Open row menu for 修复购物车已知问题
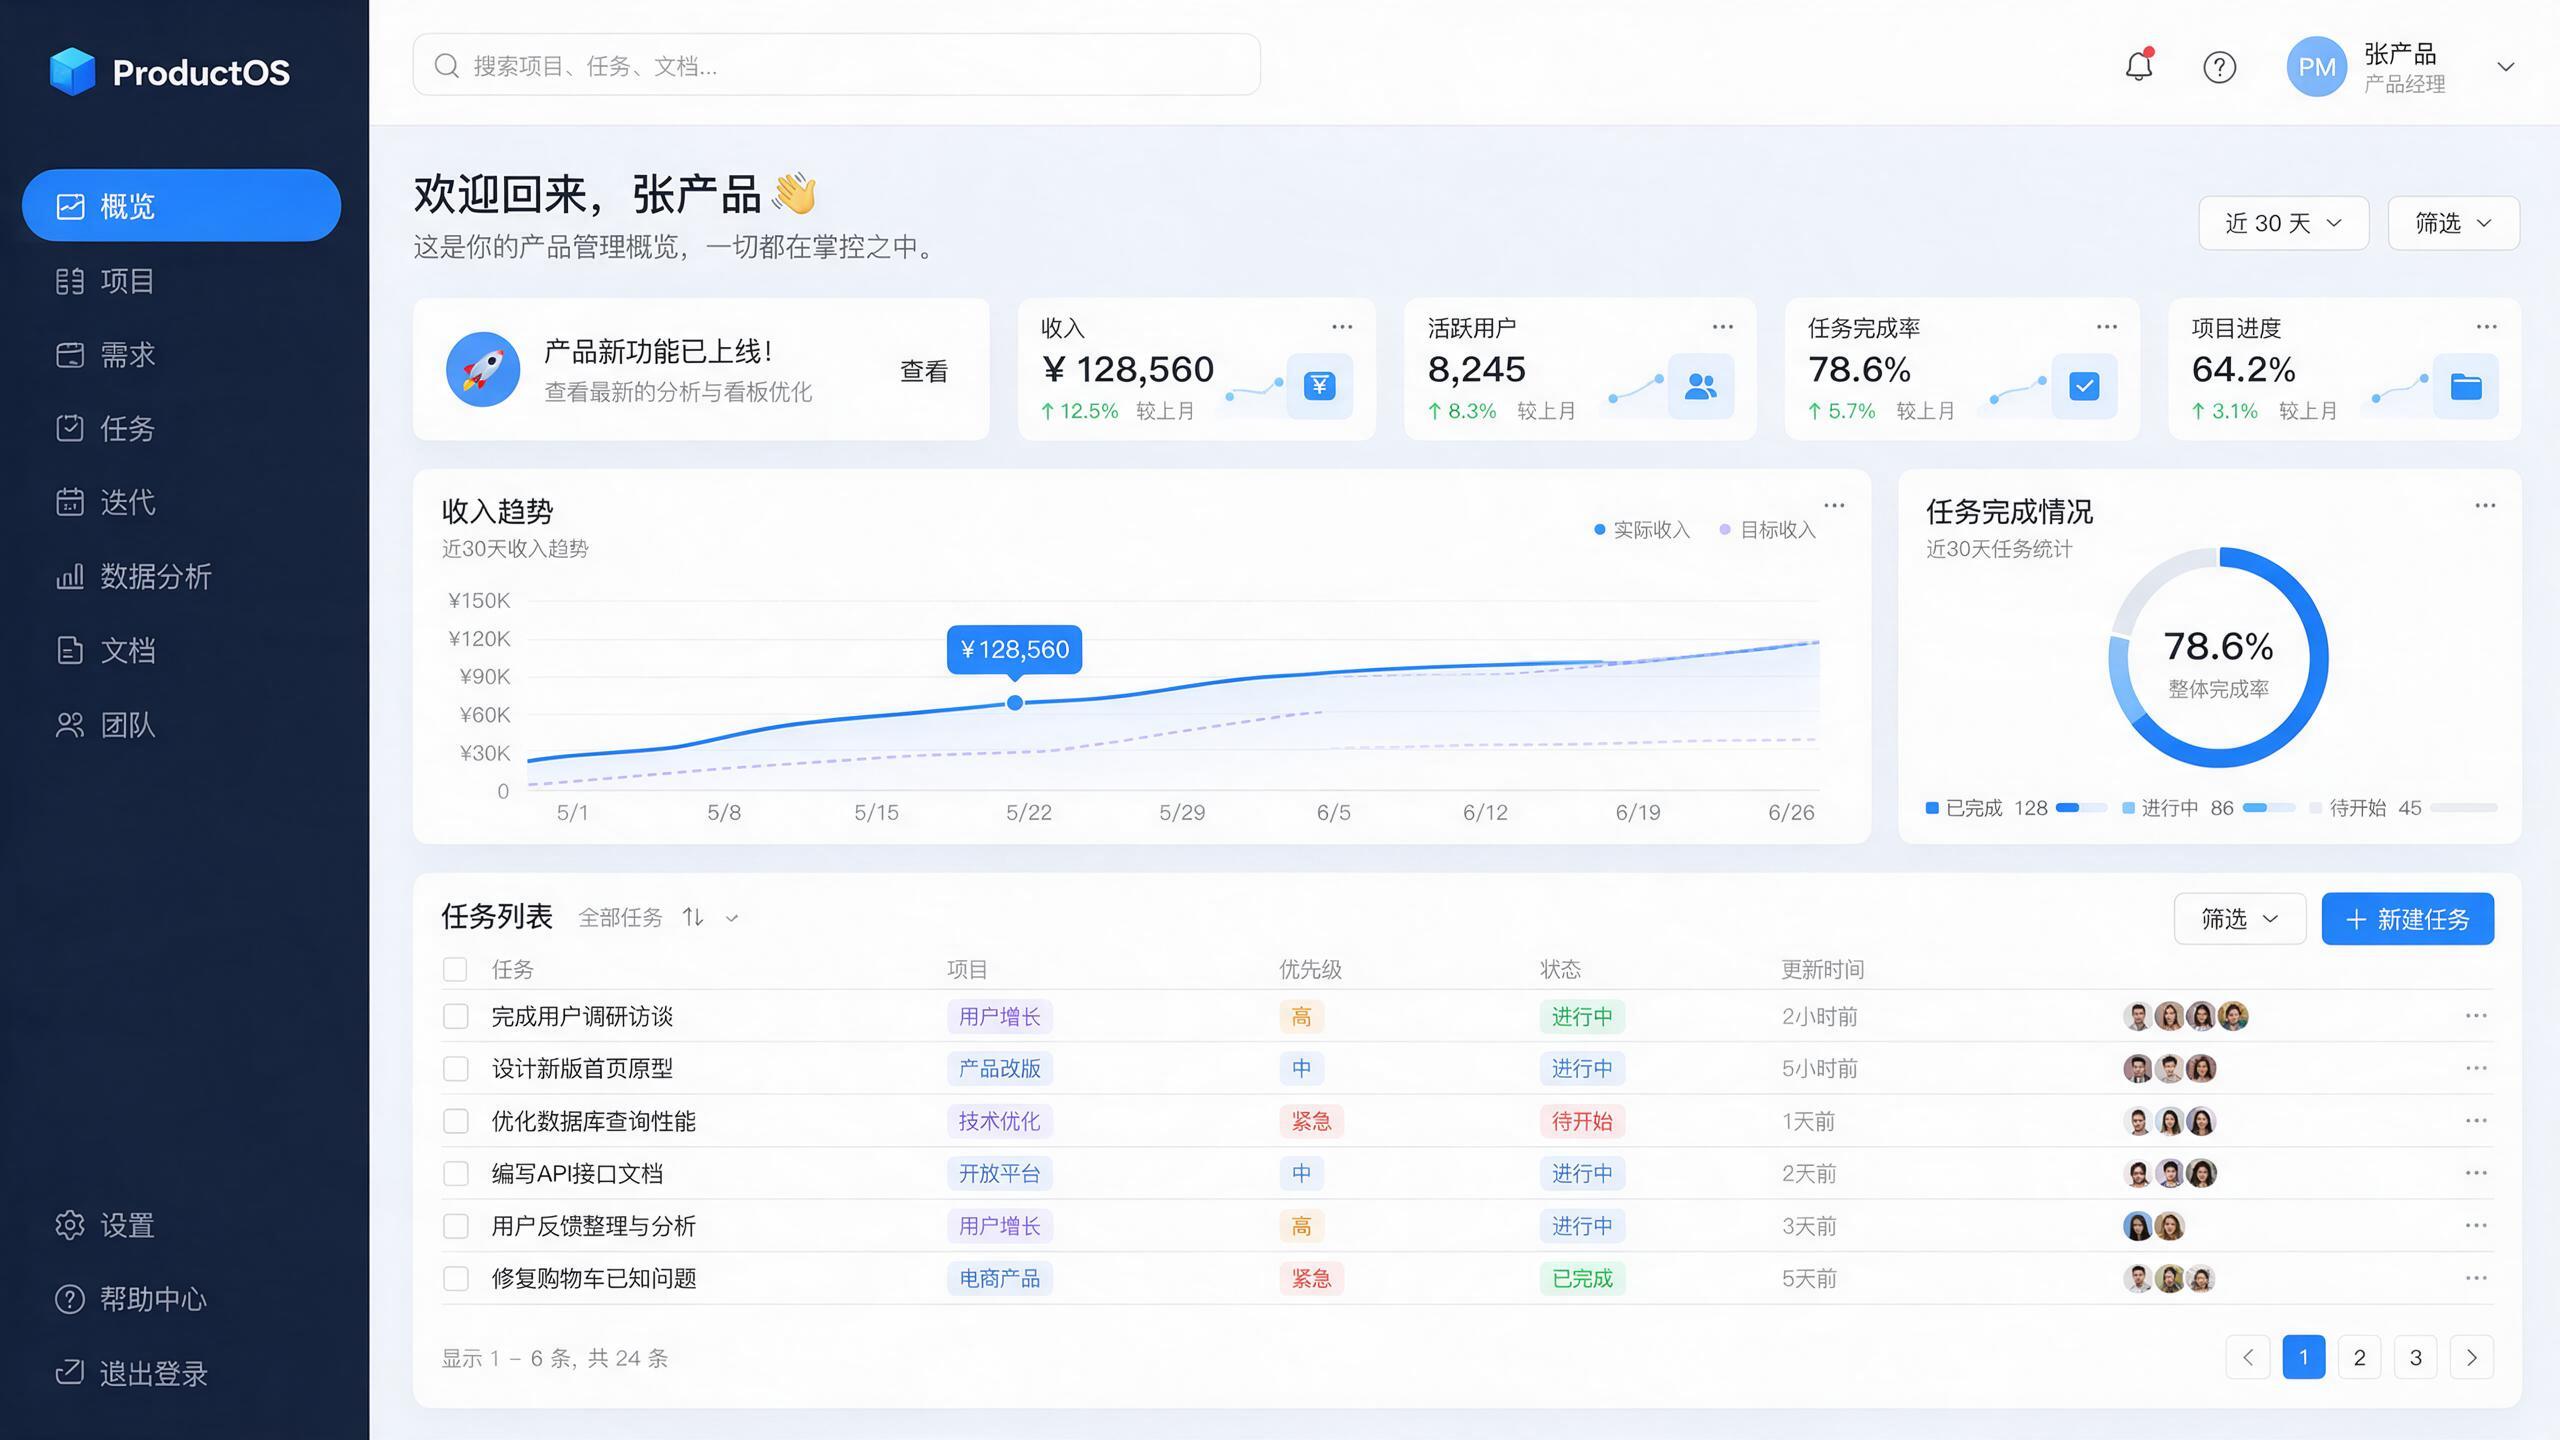The image size is (2560, 1440). coord(2476,1278)
